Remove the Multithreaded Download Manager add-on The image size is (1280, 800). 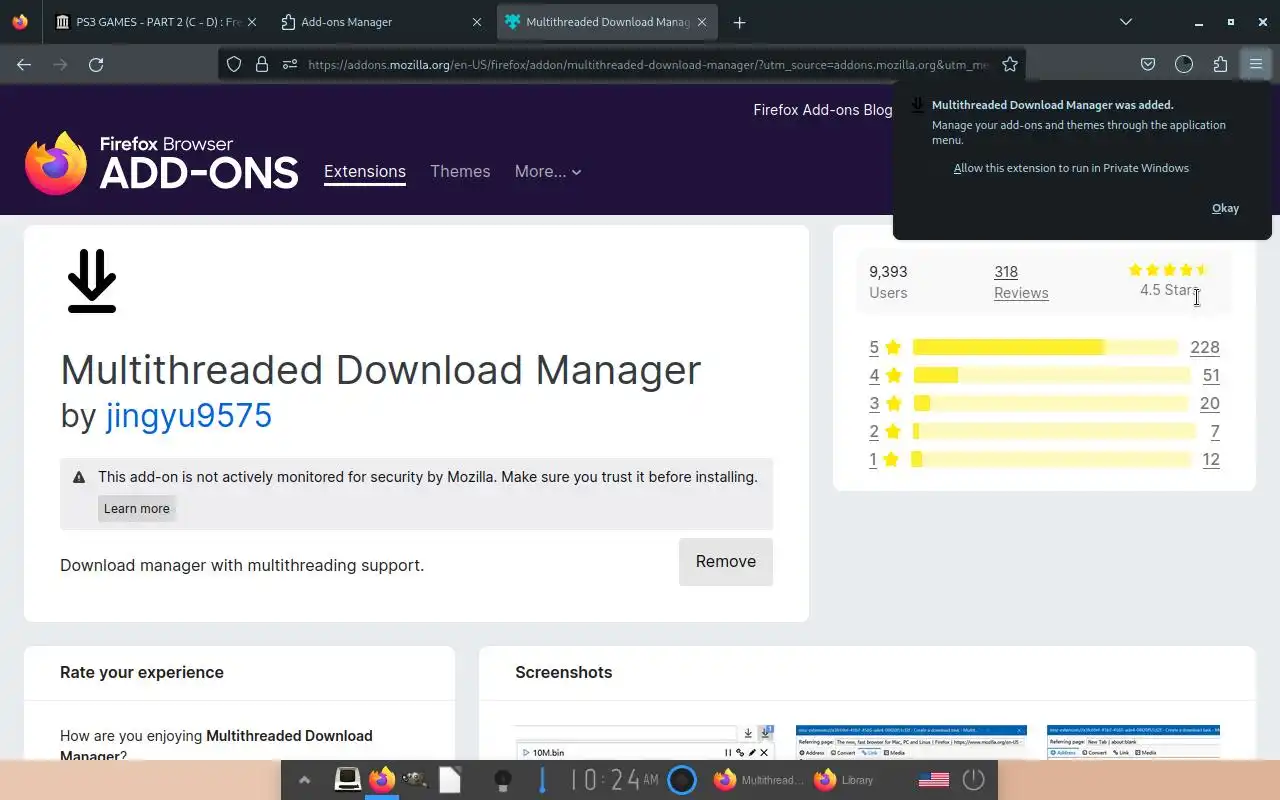(726, 562)
